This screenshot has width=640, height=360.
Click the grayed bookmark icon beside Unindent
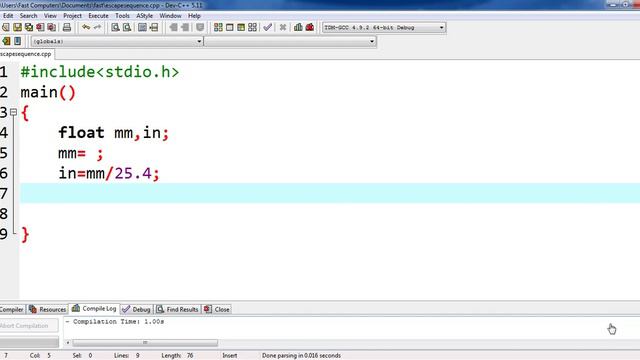tap(200, 27)
